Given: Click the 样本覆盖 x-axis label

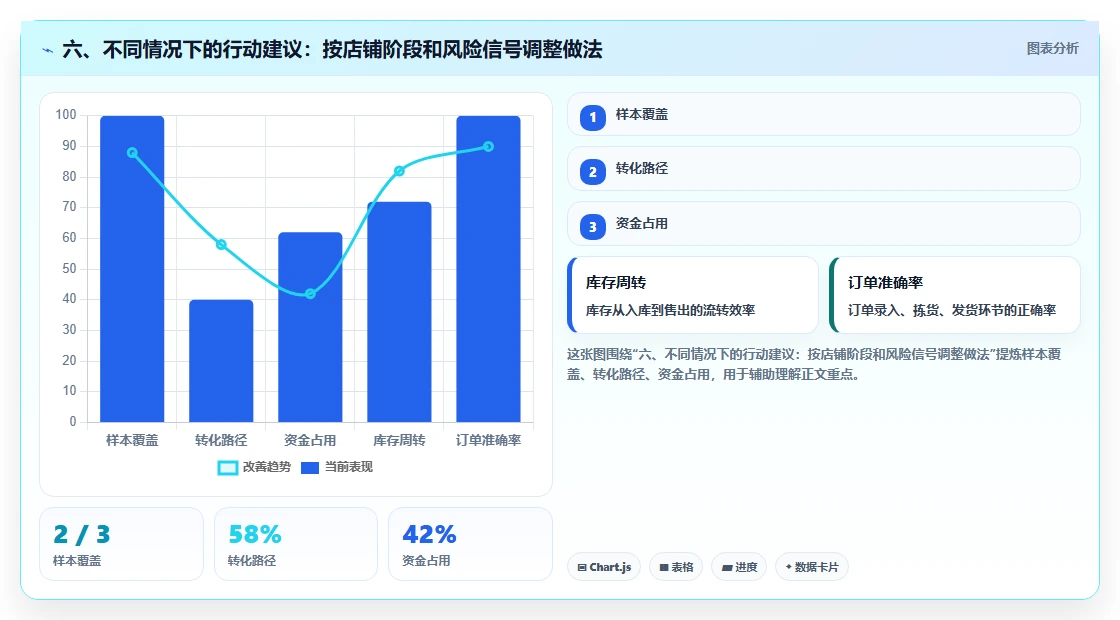Looking at the screenshot, I should tap(132, 440).
